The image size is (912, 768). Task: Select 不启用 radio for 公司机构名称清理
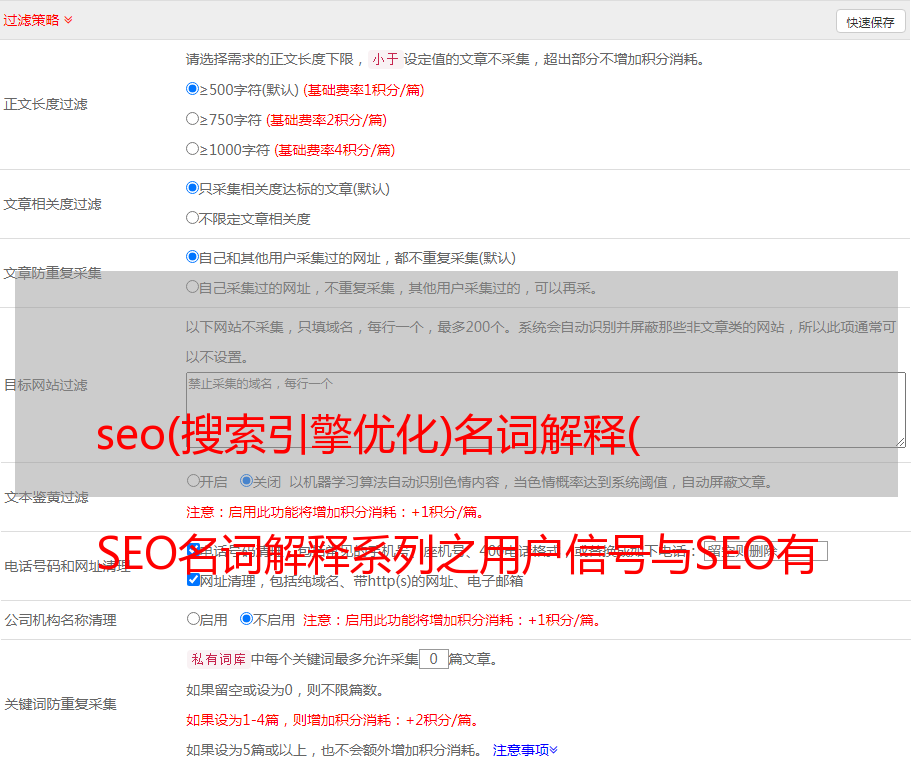point(246,618)
